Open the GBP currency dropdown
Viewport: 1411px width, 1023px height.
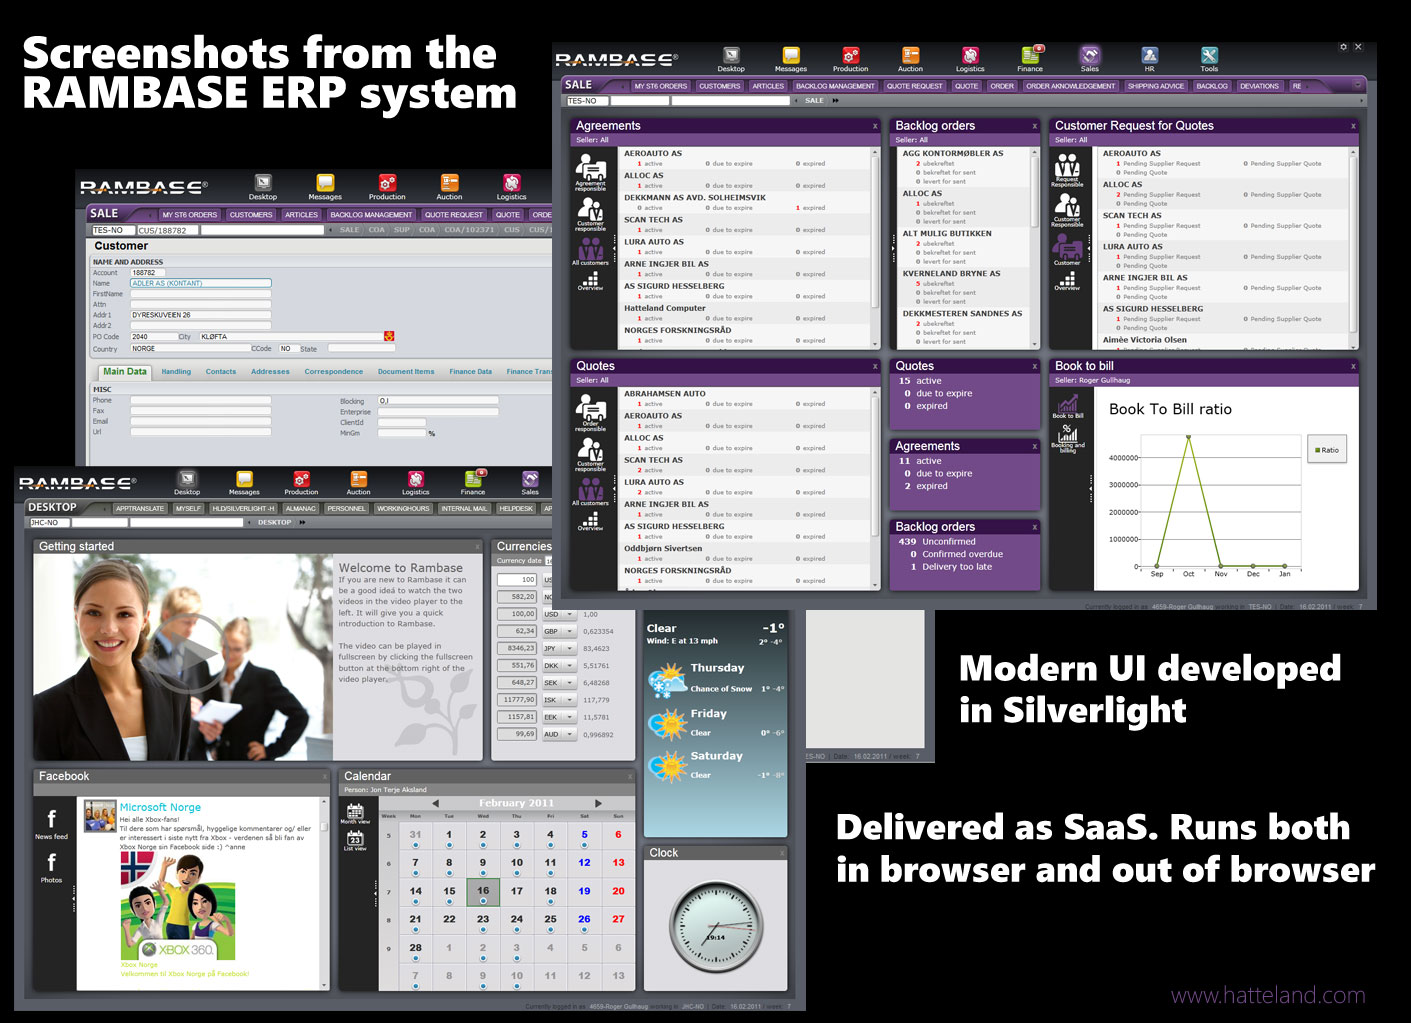[x=570, y=632]
